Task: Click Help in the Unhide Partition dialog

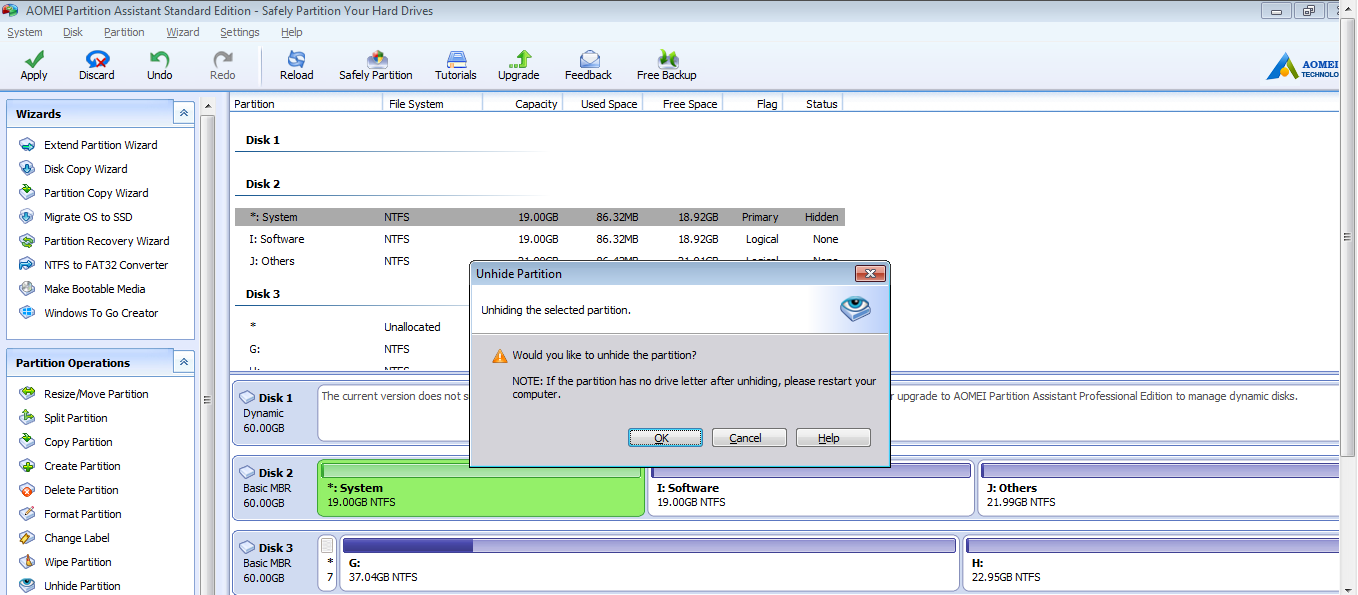Action: 833,438
